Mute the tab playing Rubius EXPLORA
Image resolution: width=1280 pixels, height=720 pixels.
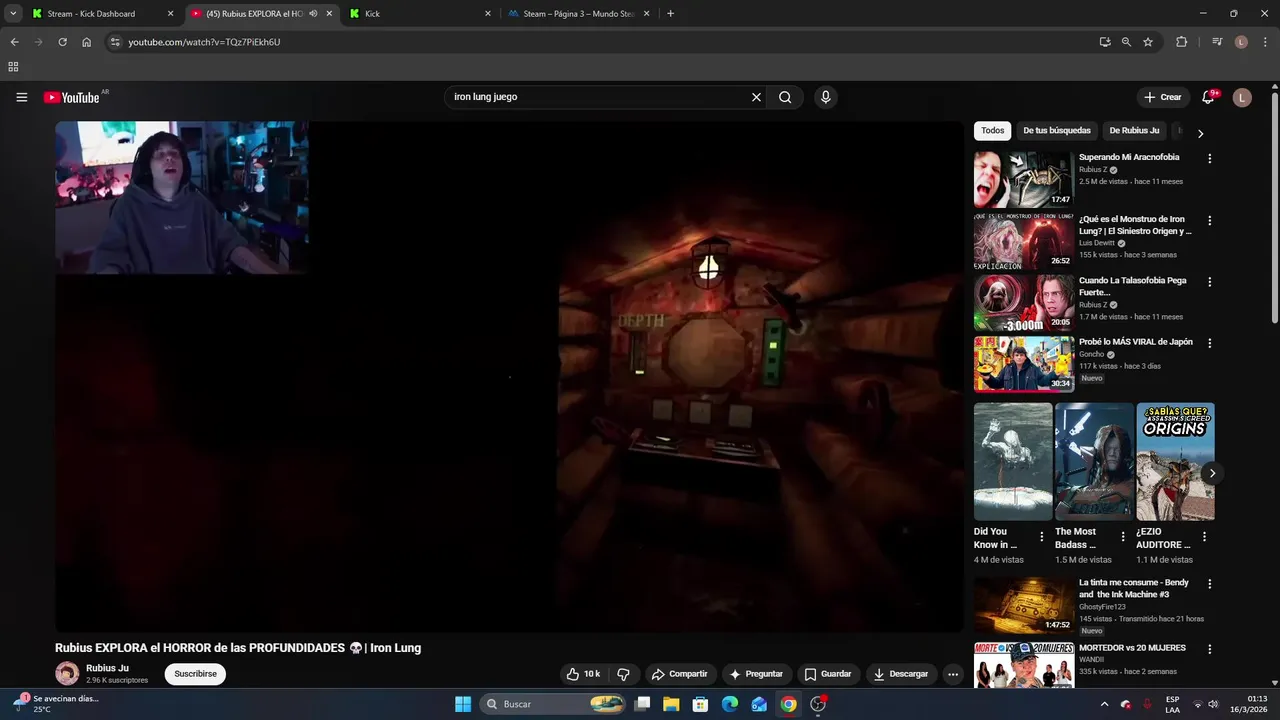(313, 14)
